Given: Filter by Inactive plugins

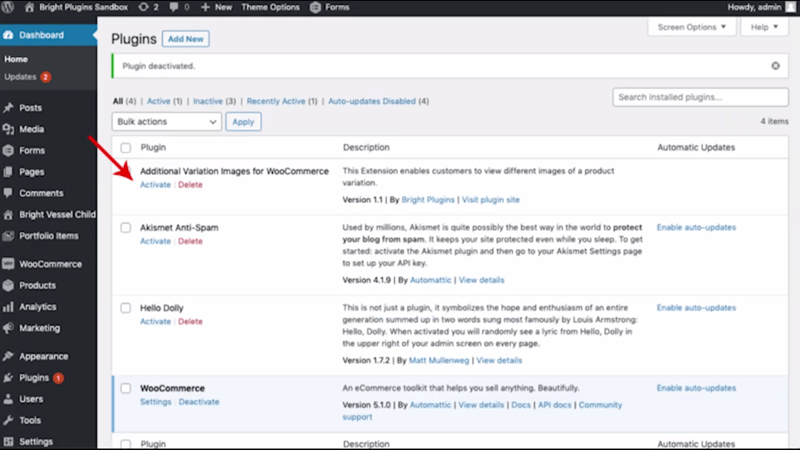Looking at the screenshot, I should click(x=208, y=101).
